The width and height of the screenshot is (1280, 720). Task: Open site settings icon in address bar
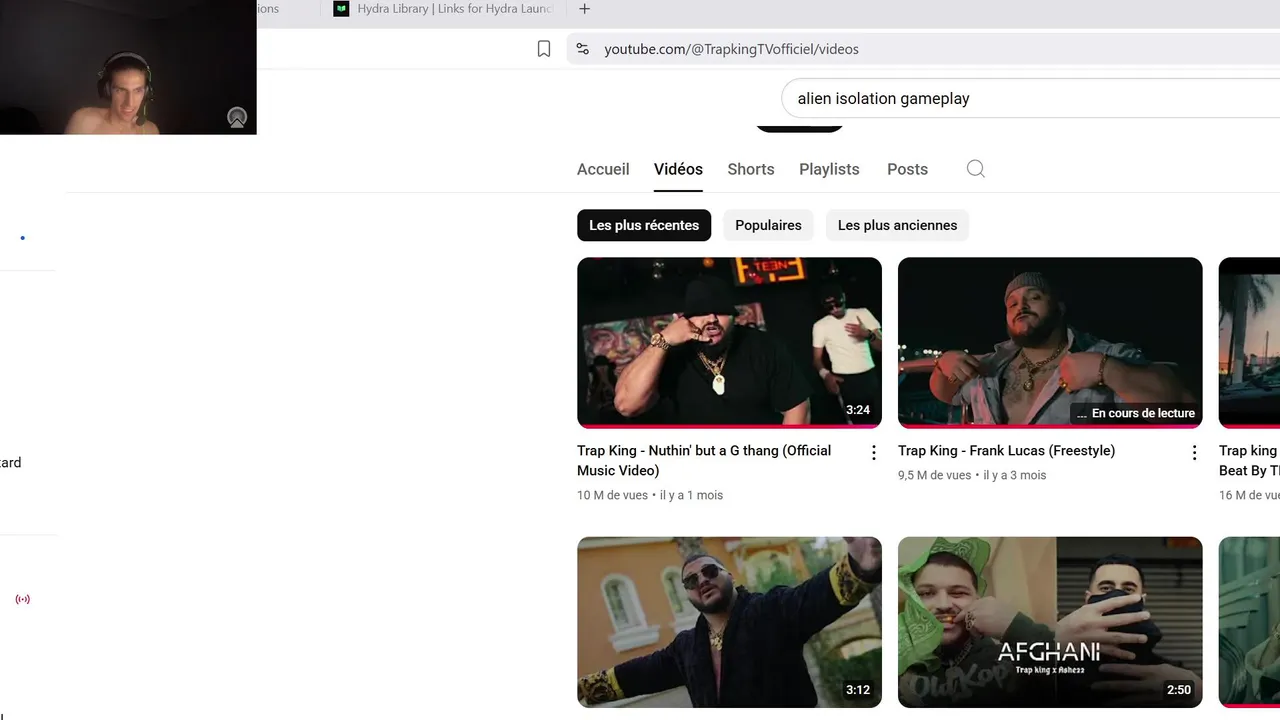pyautogui.click(x=583, y=49)
